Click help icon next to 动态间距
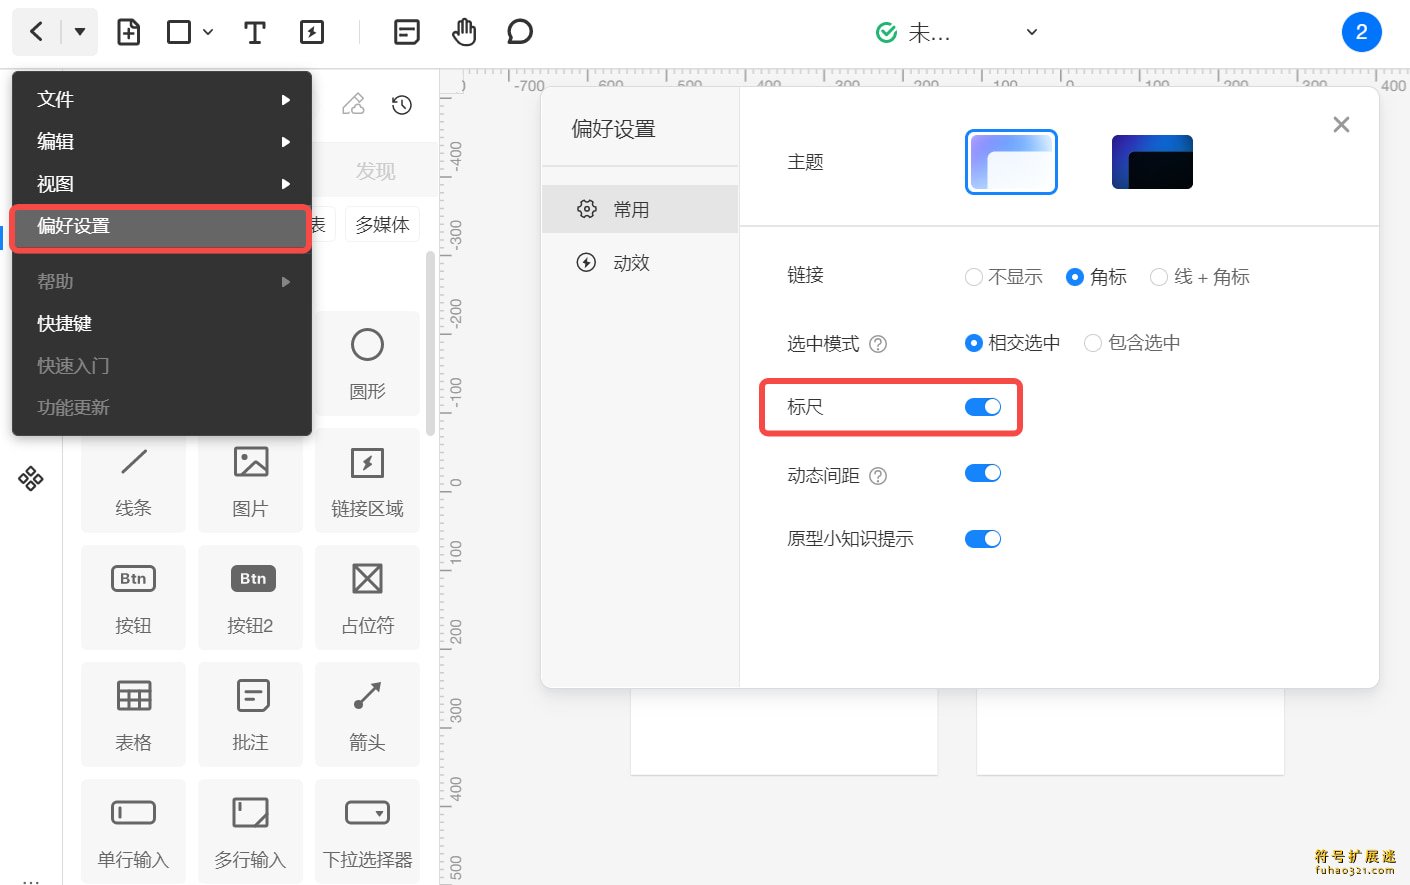This screenshot has width=1410, height=885. 878,476
